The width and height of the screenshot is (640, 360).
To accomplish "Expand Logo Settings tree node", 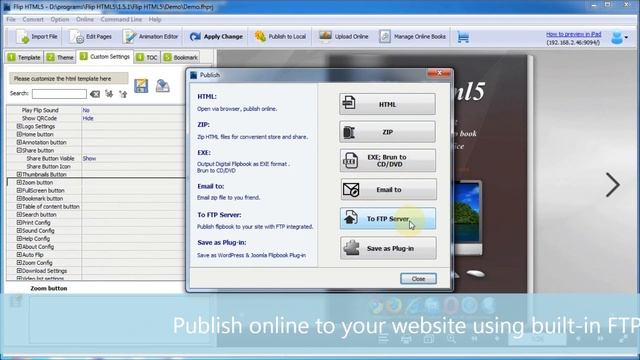I will click(19, 126).
